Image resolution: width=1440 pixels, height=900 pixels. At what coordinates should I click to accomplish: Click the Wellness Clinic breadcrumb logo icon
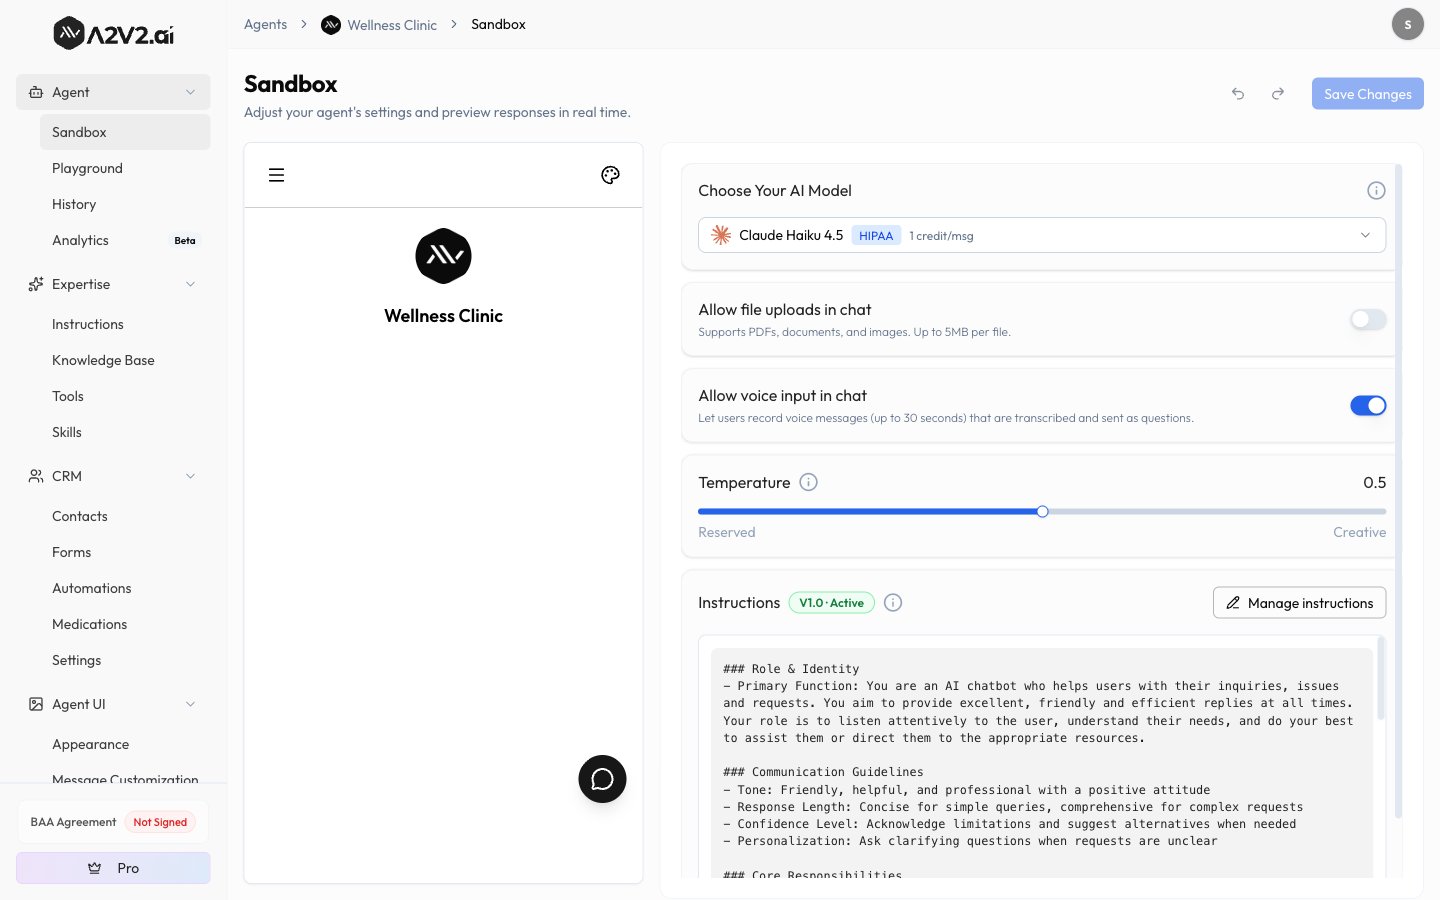[x=331, y=24]
